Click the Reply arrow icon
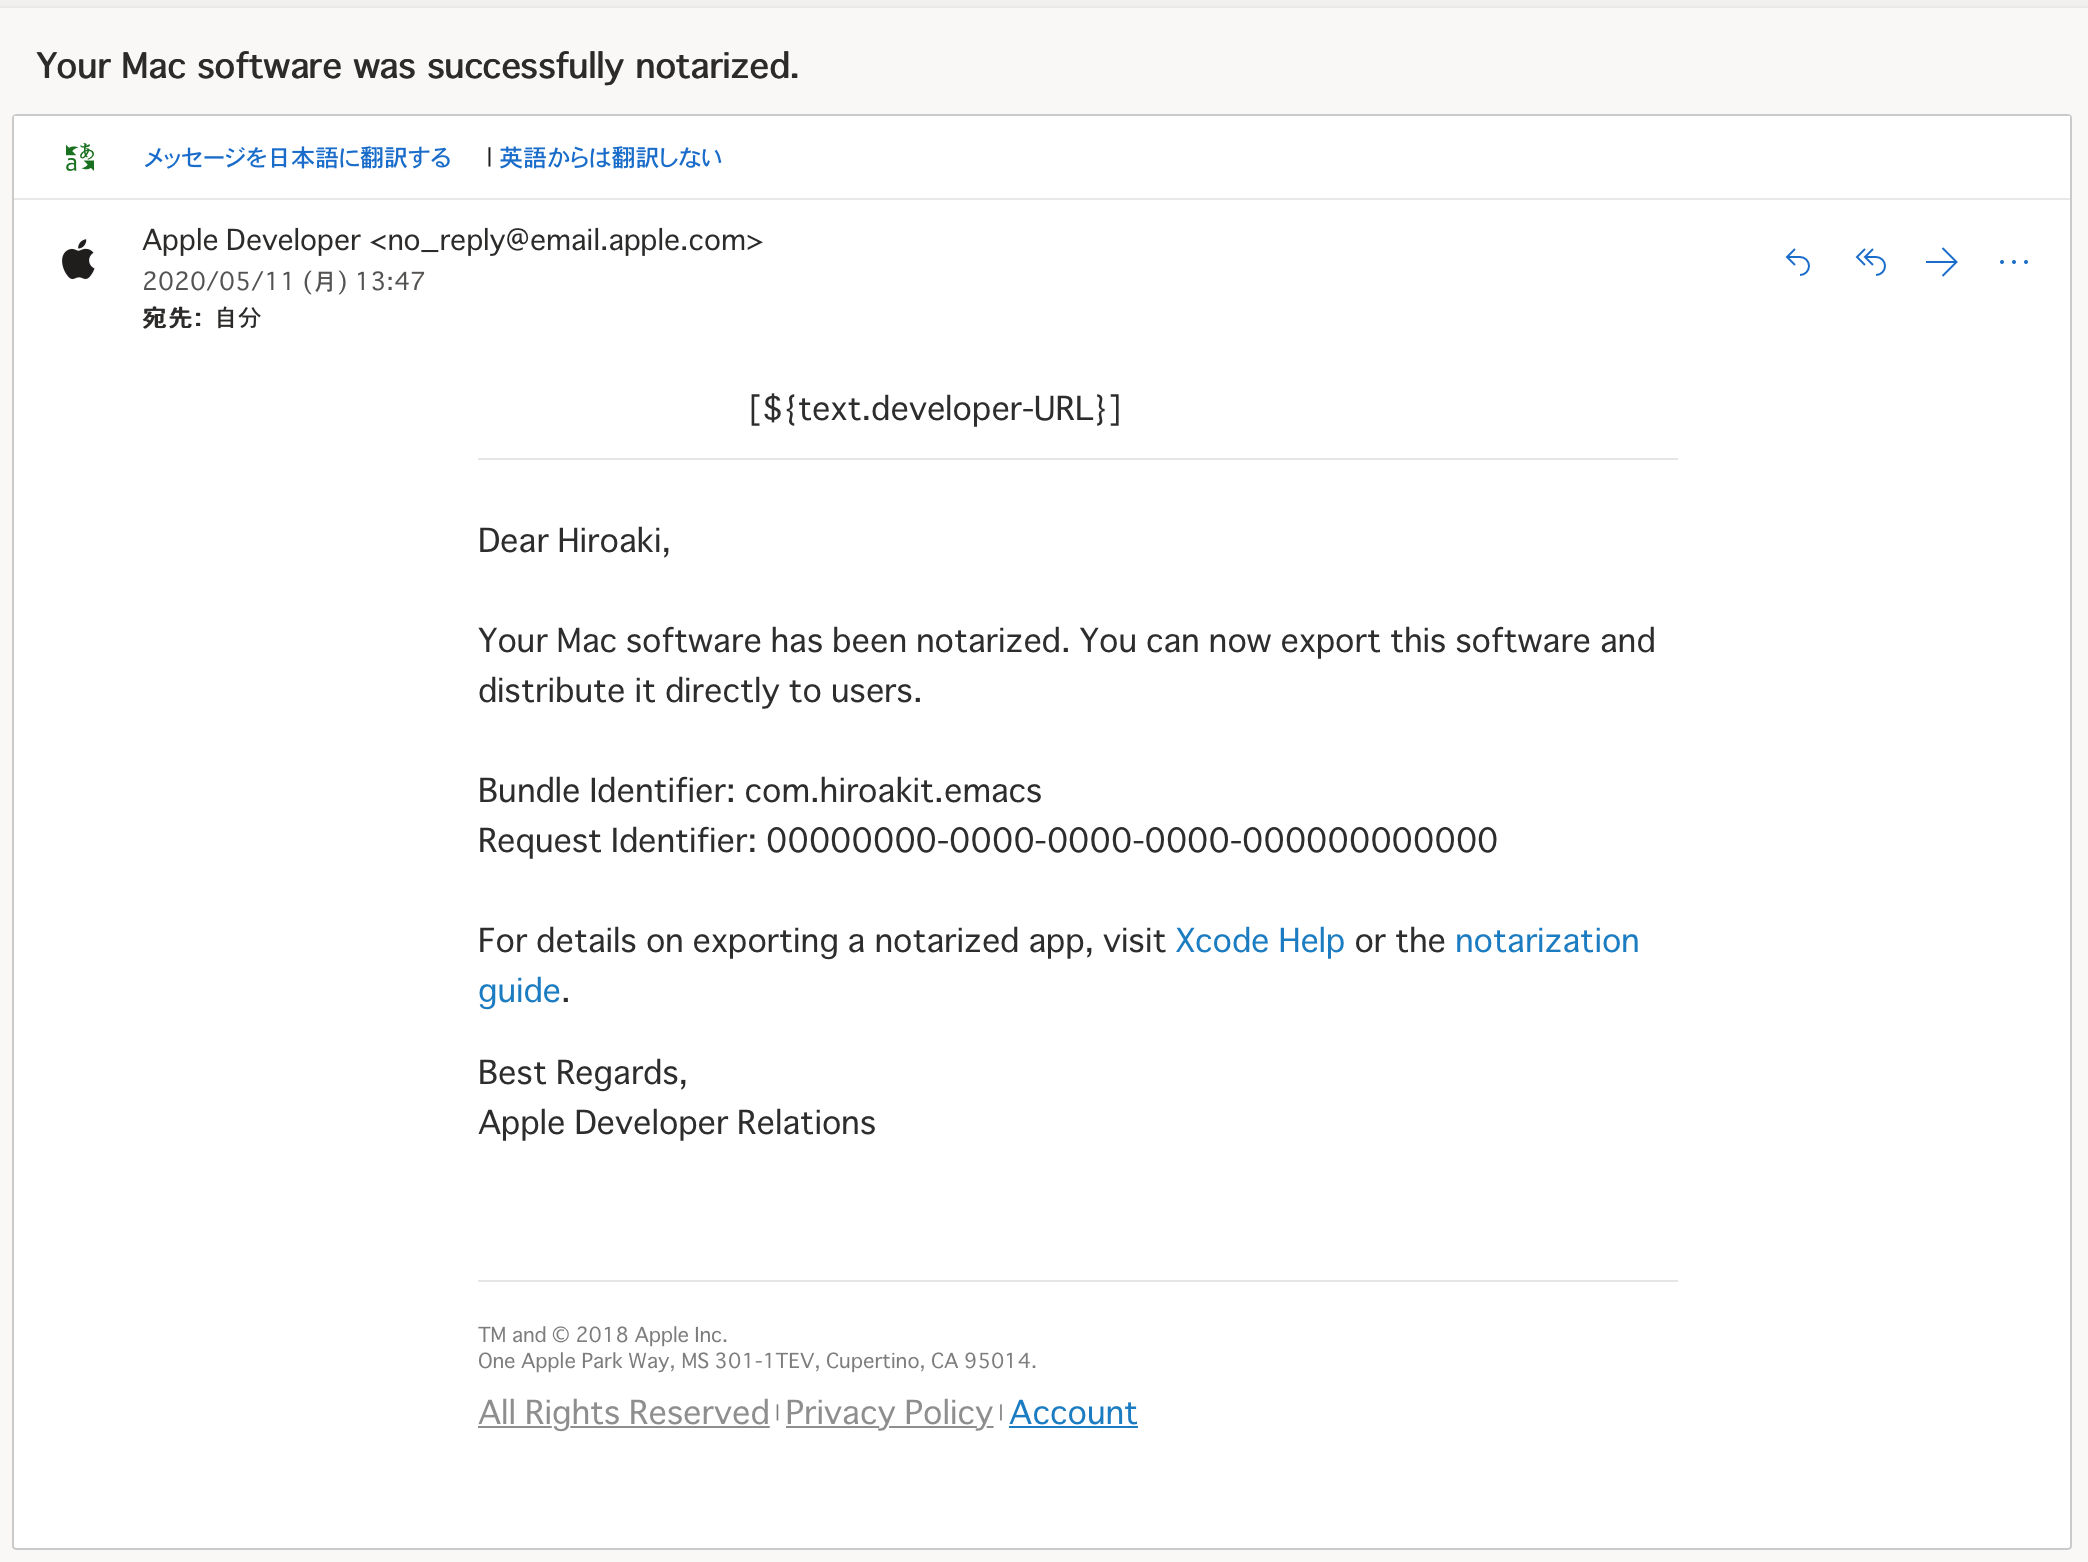This screenshot has height=1562, width=2088. coord(1798,262)
